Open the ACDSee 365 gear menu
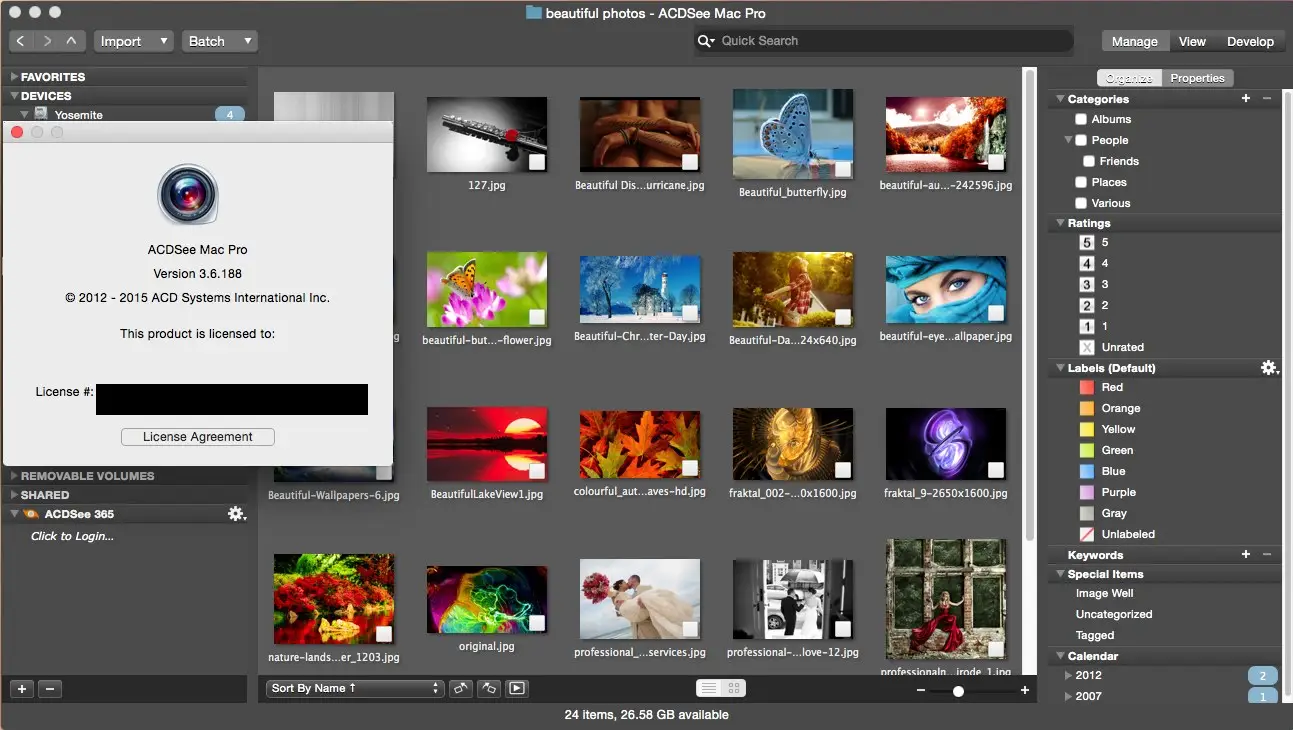This screenshot has width=1293, height=730. tap(236, 514)
